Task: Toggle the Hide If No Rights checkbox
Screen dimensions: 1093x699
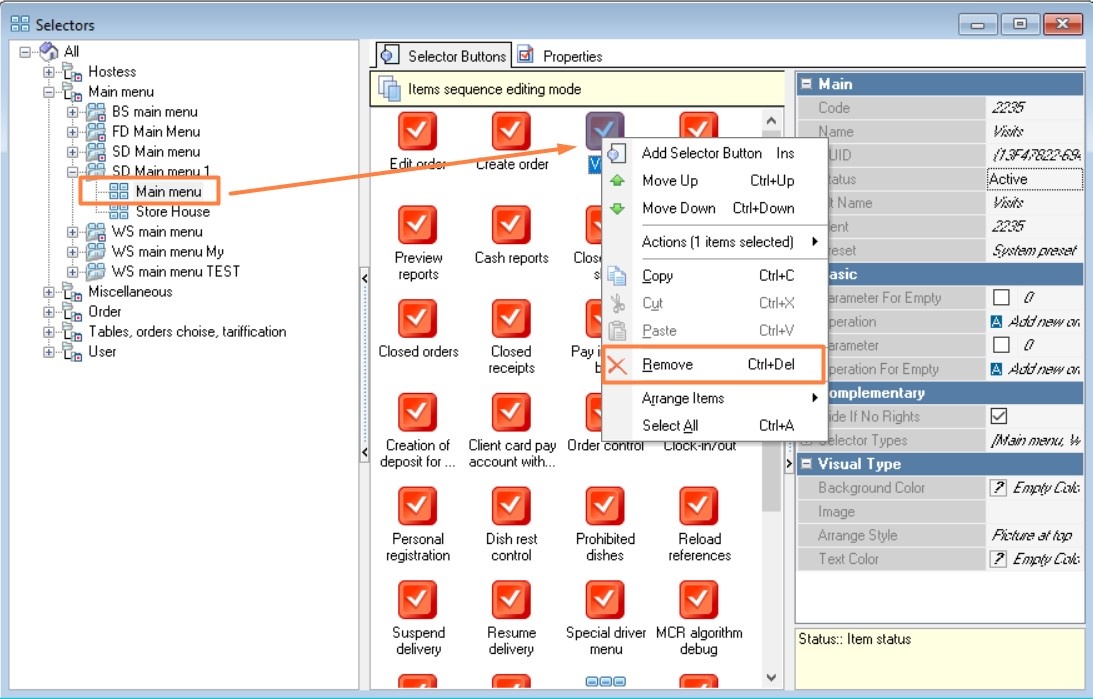Action: (x=998, y=416)
